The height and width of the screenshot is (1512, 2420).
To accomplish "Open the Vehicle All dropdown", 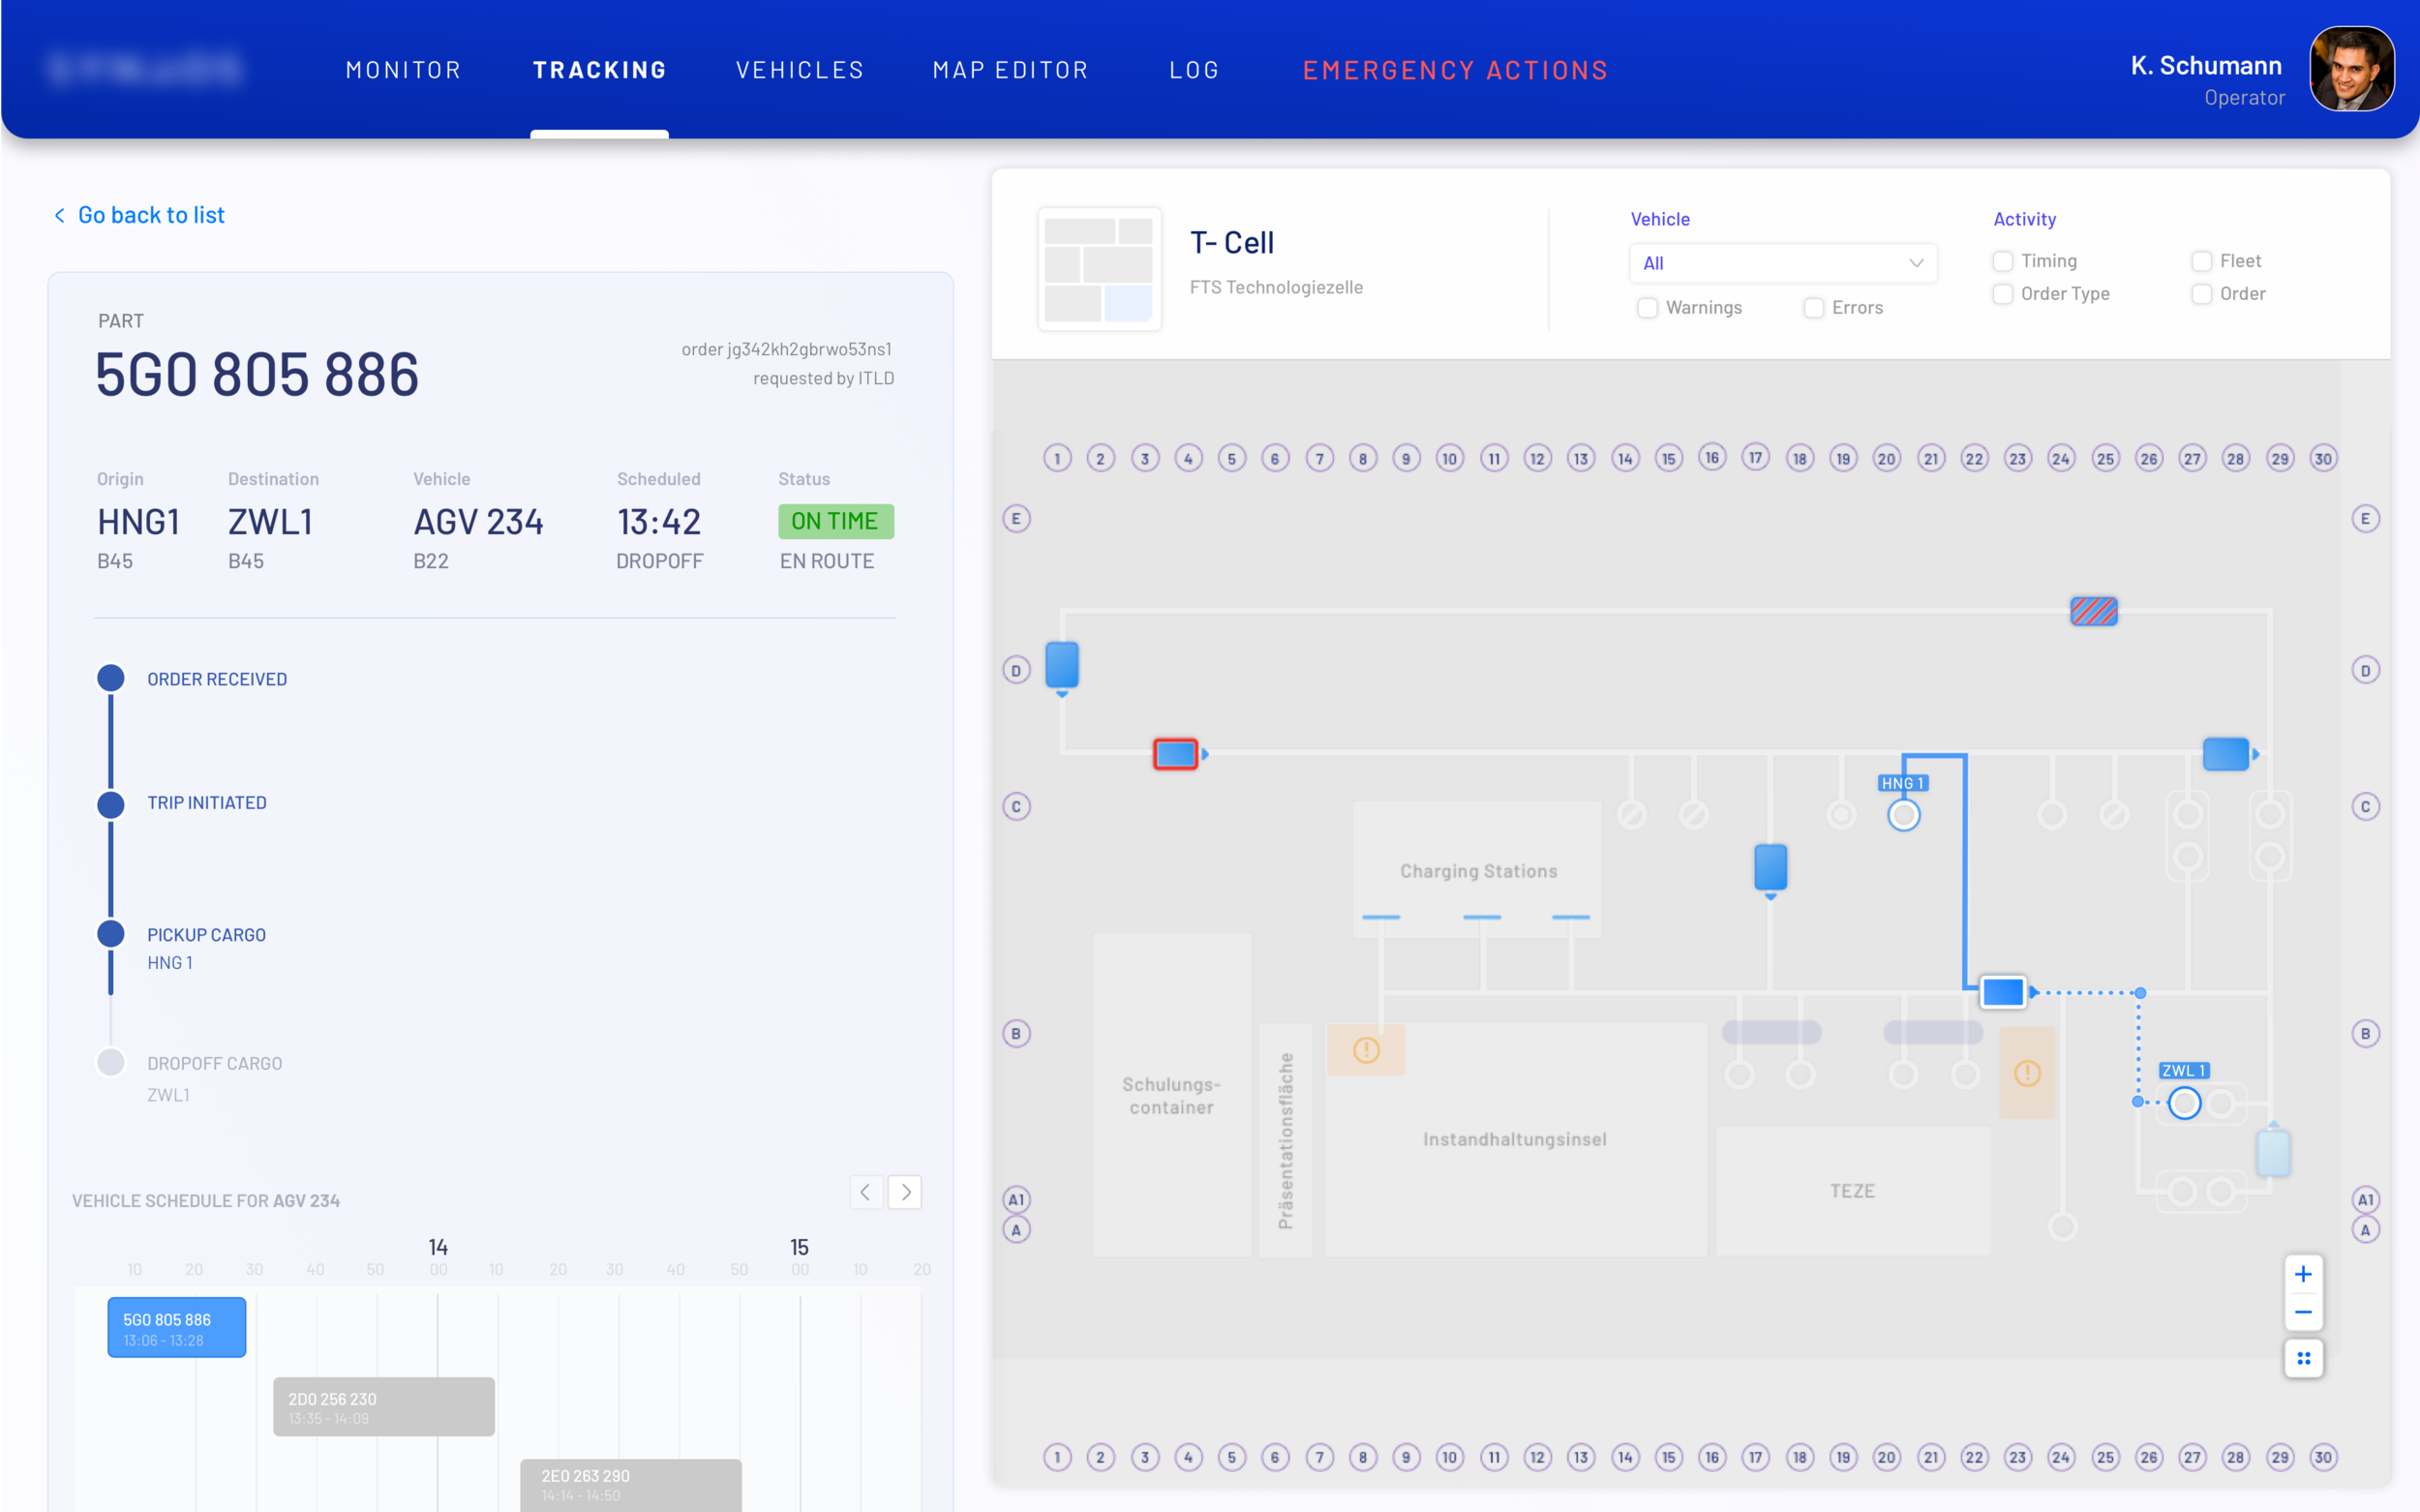I will 1783,263.
